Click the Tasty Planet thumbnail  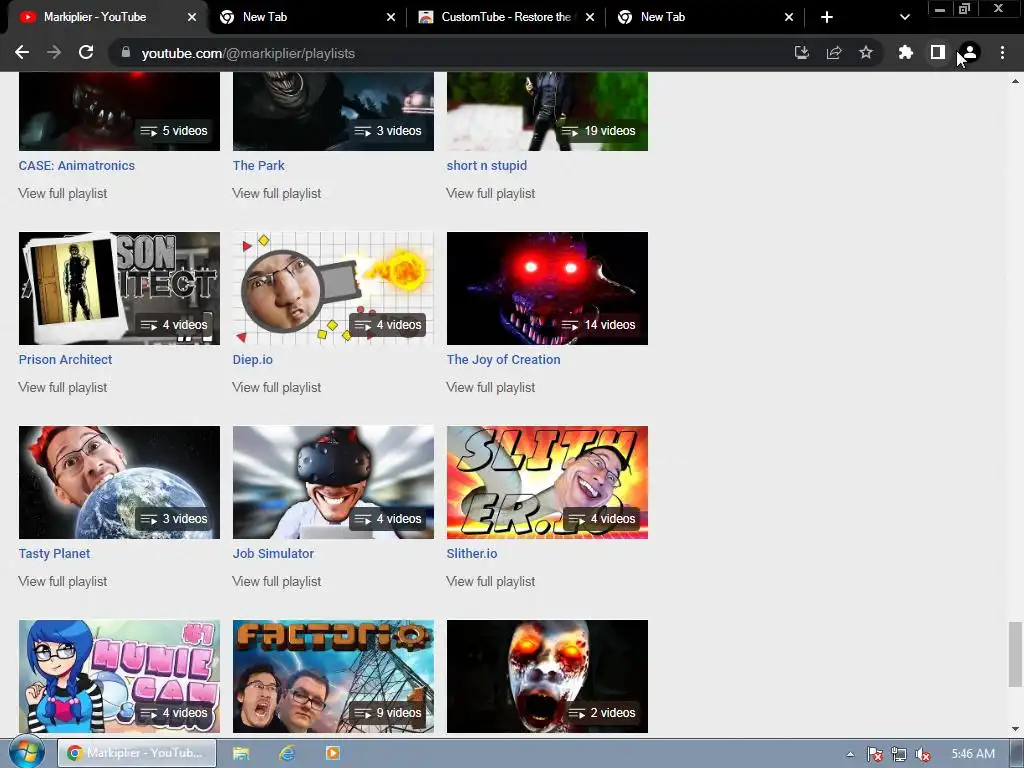click(x=120, y=482)
